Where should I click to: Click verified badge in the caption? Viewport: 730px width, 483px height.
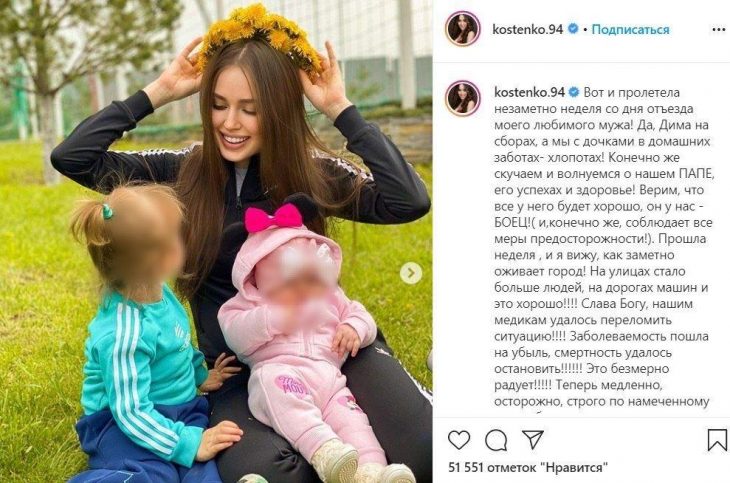(x=574, y=92)
